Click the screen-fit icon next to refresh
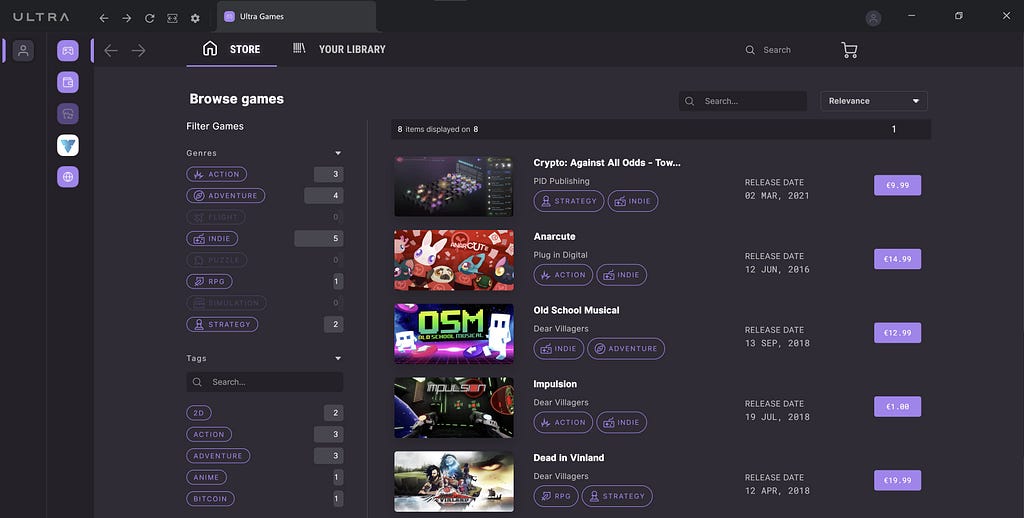This screenshot has width=1024, height=518. click(x=172, y=18)
